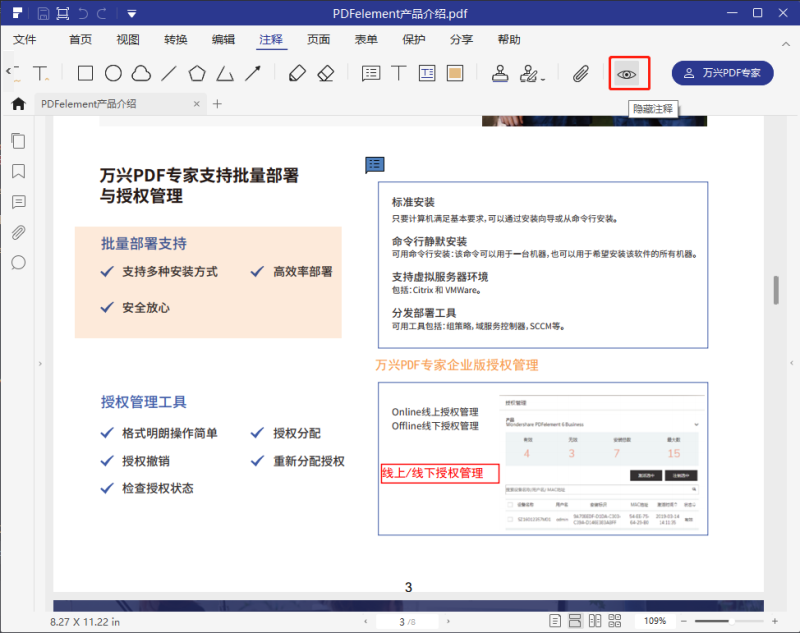
Task: Open the bookmarks panel in sidebar
Action: [x=18, y=171]
